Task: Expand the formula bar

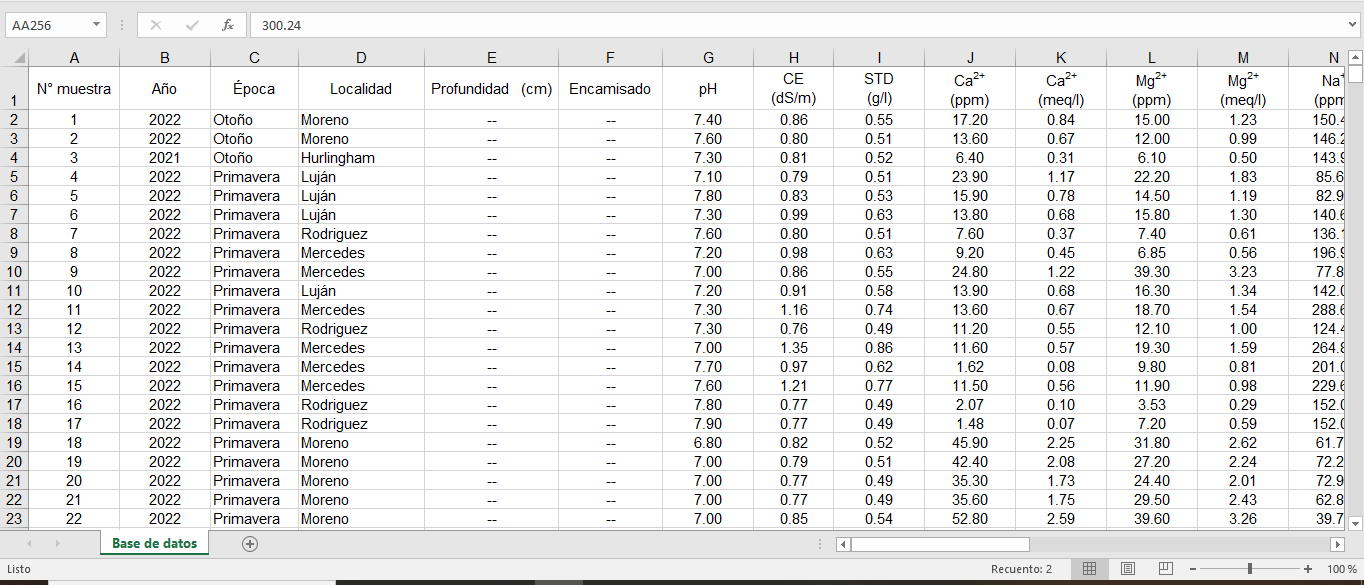Action: pyautogui.click(x=1353, y=25)
